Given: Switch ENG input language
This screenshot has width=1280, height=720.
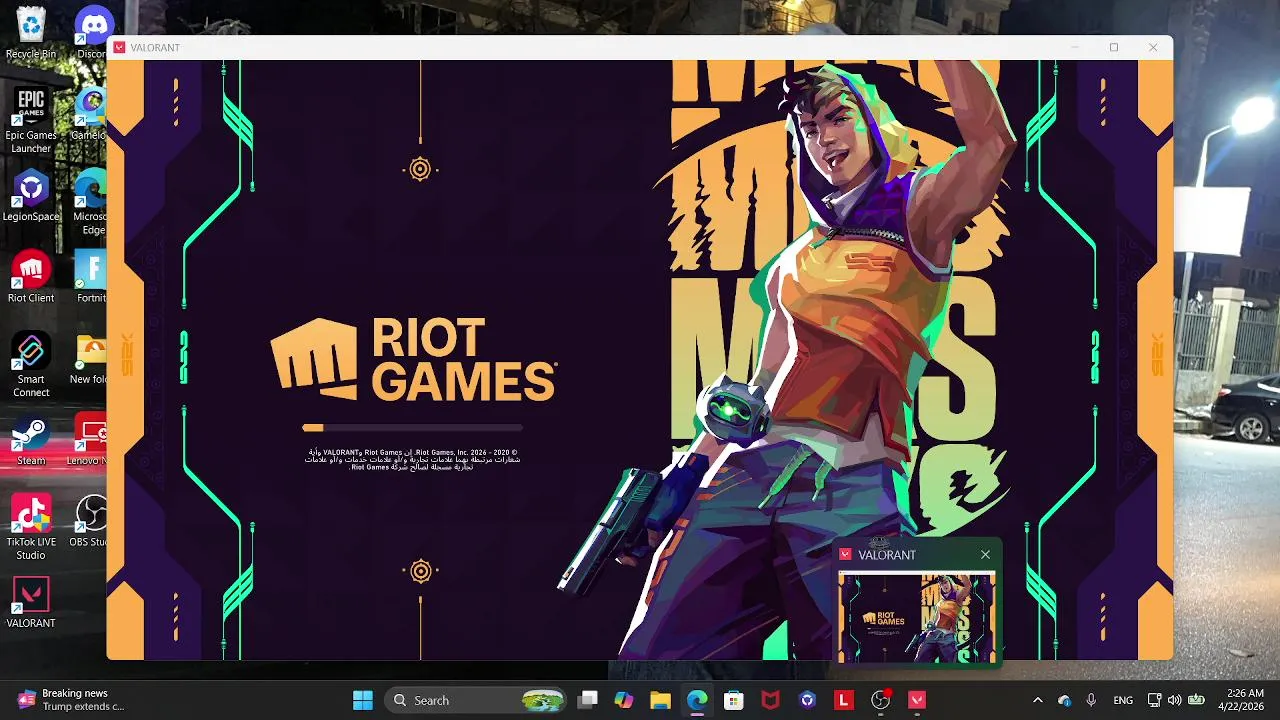Looking at the screenshot, I should click(1123, 700).
